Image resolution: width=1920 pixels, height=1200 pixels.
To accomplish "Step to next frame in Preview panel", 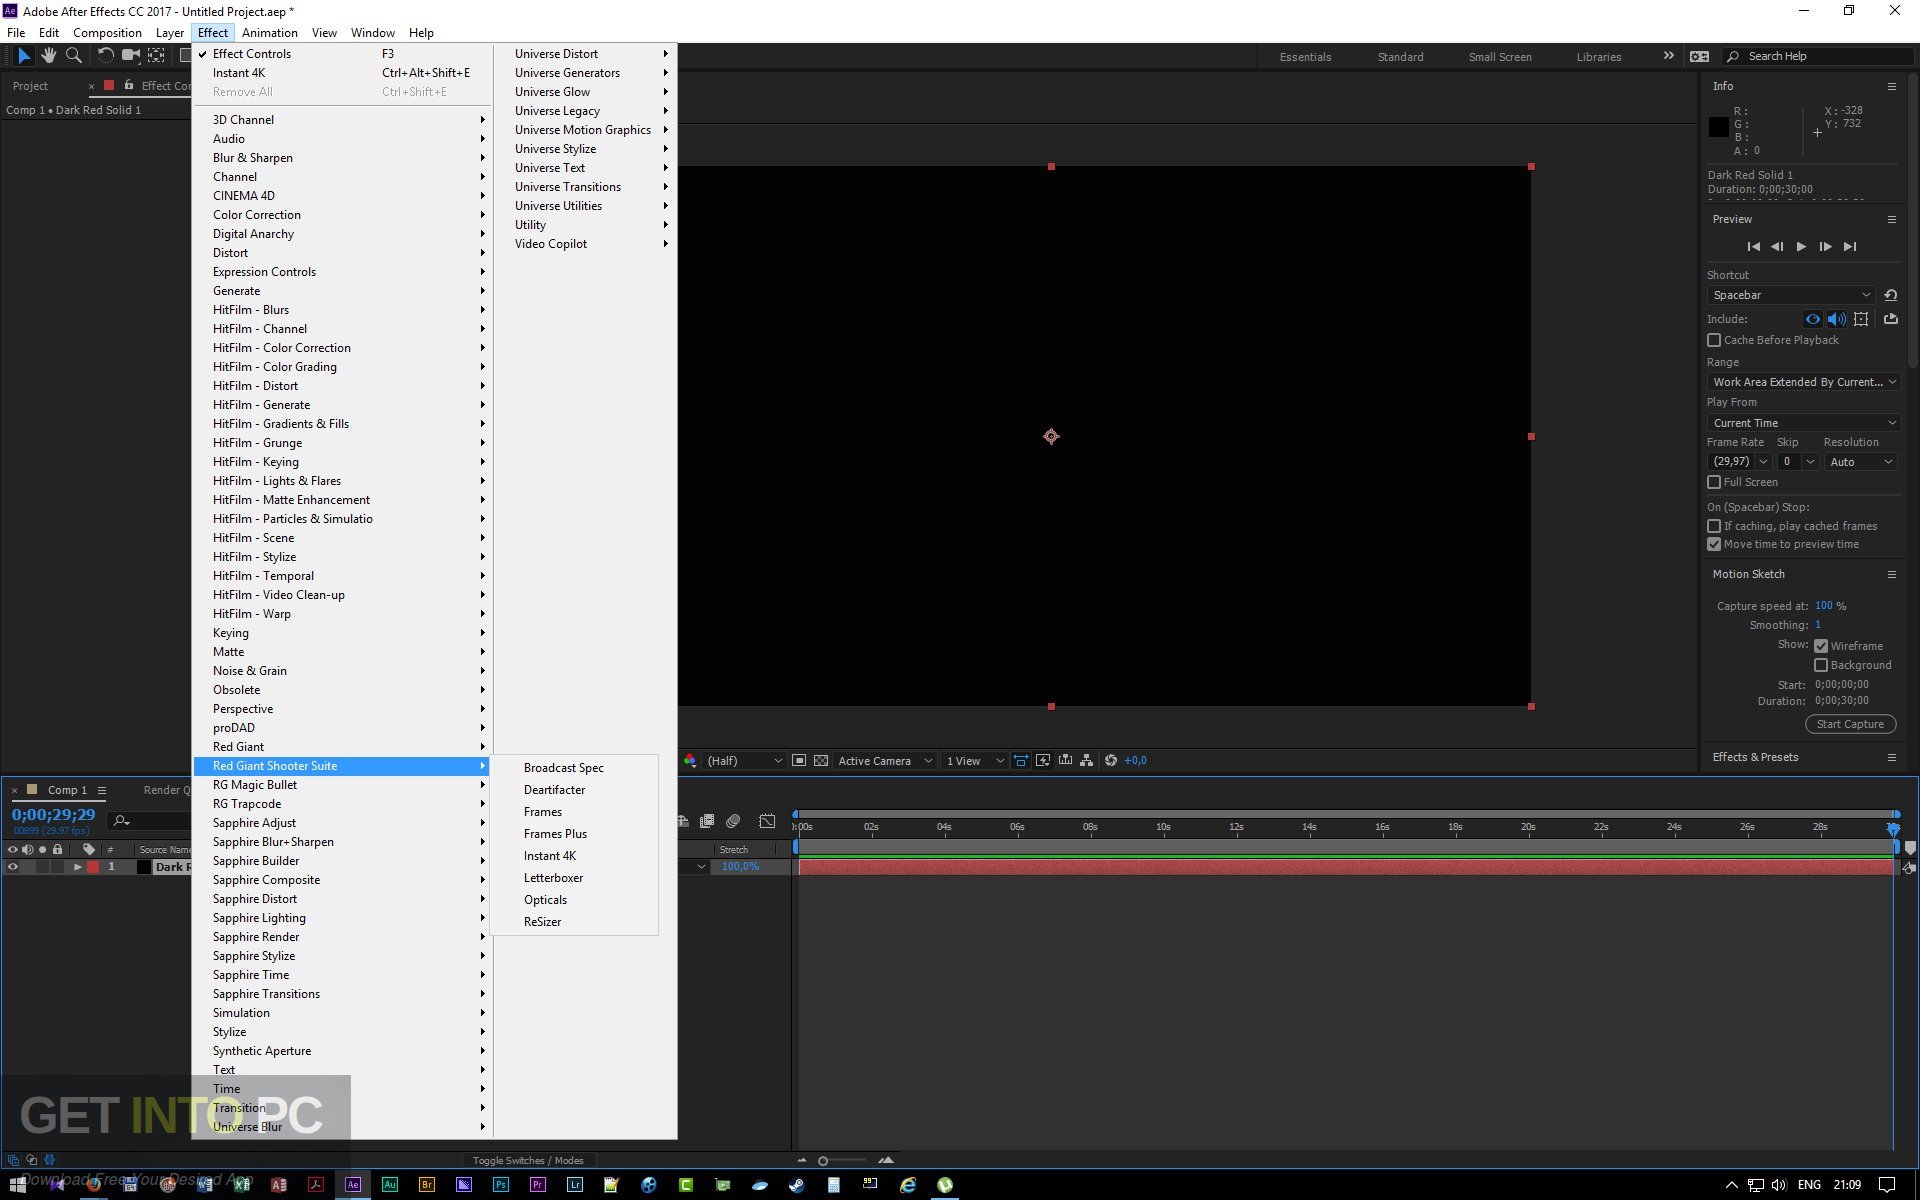I will tap(1825, 247).
